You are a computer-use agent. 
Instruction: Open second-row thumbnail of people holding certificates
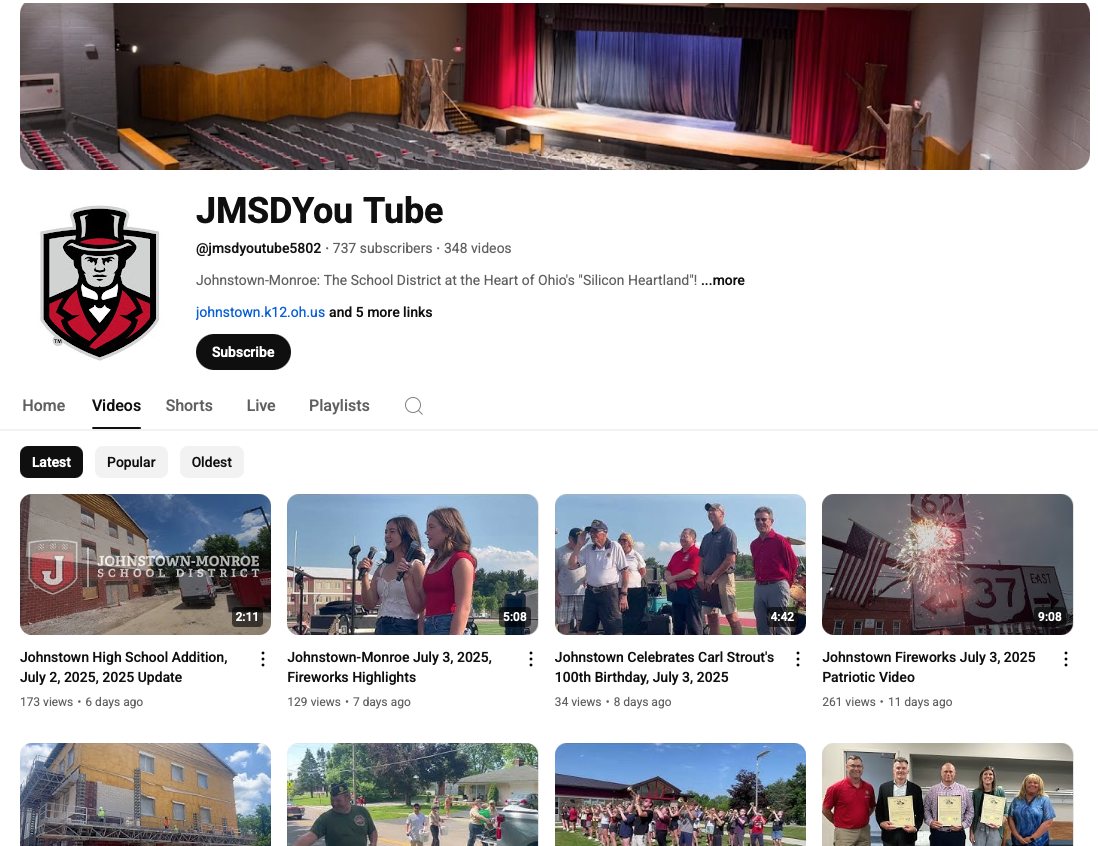coord(947,794)
